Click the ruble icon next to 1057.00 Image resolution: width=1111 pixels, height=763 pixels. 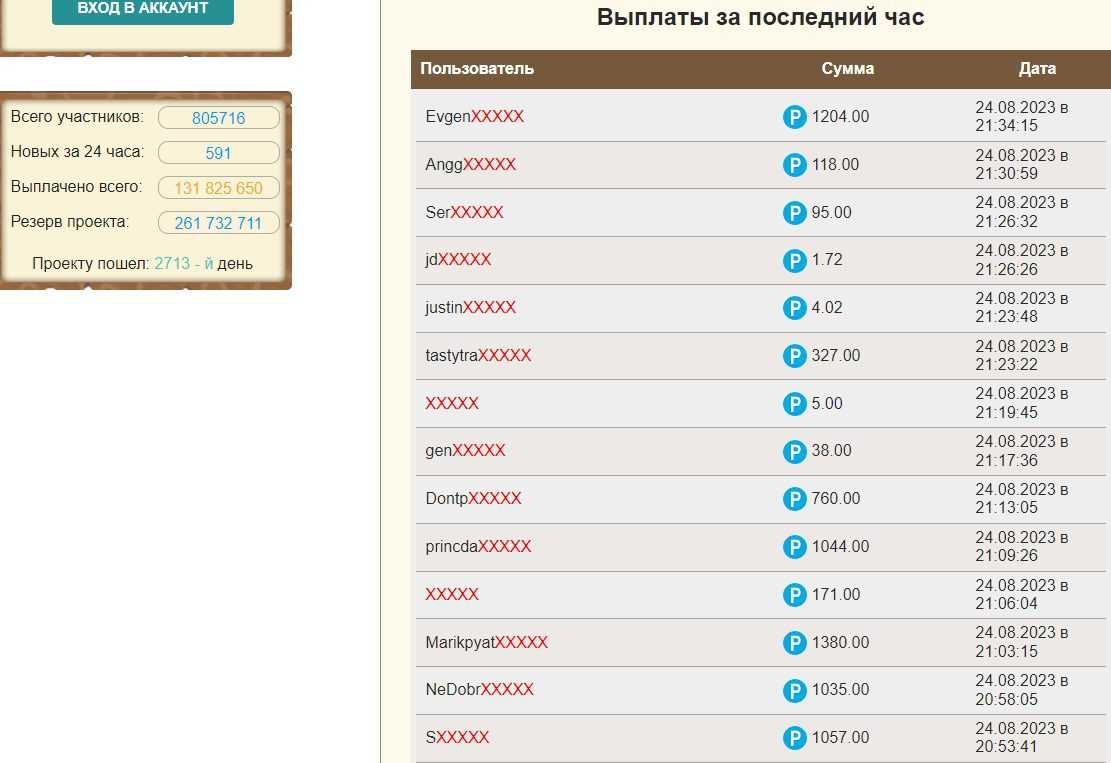[794, 738]
